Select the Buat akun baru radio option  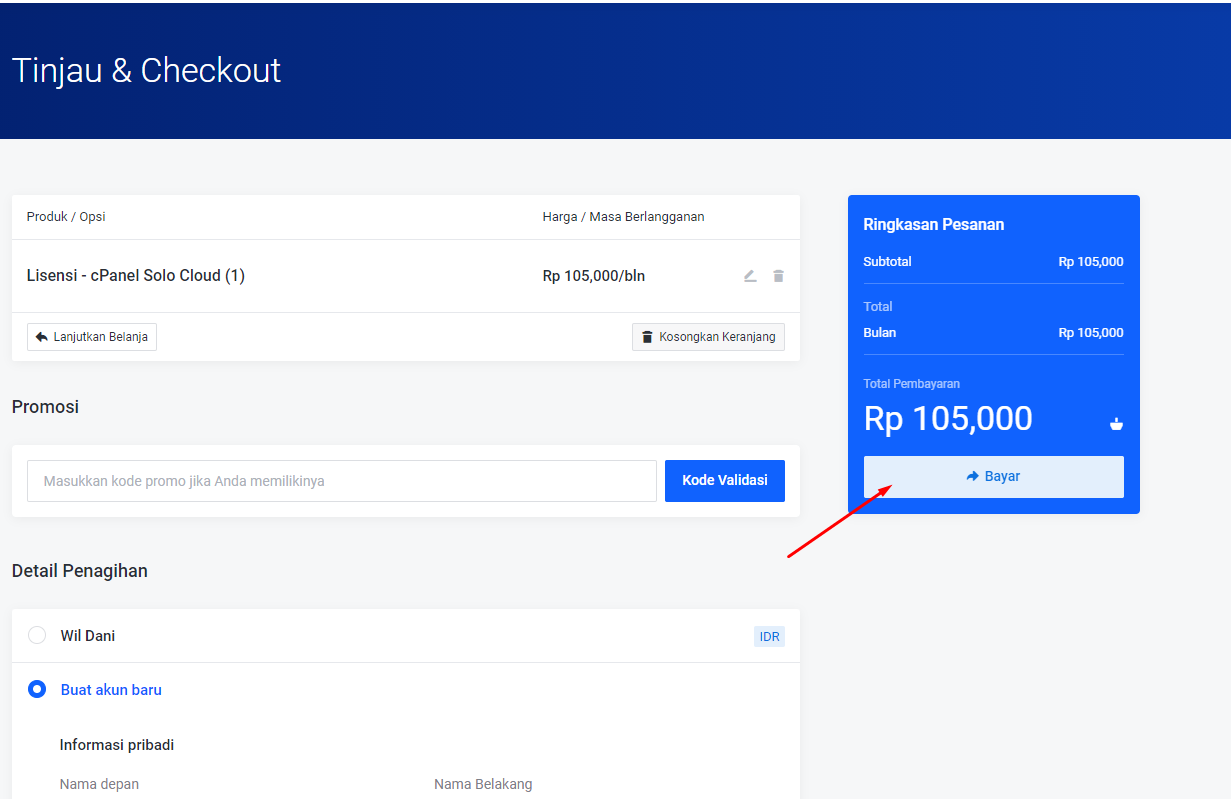(x=37, y=689)
